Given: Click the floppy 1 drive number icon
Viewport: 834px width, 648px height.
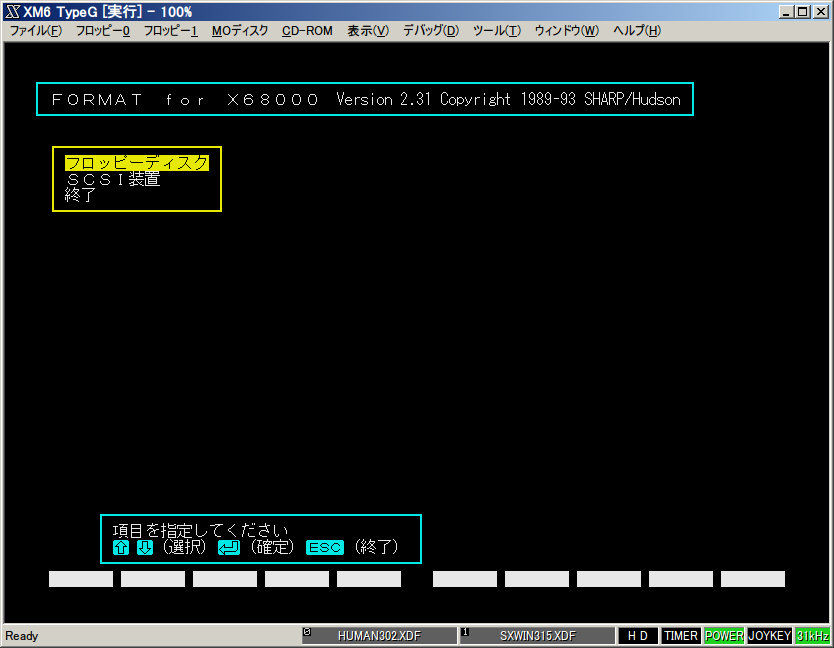Looking at the screenshot, I should pyautogui.click(x=465, y=632).
